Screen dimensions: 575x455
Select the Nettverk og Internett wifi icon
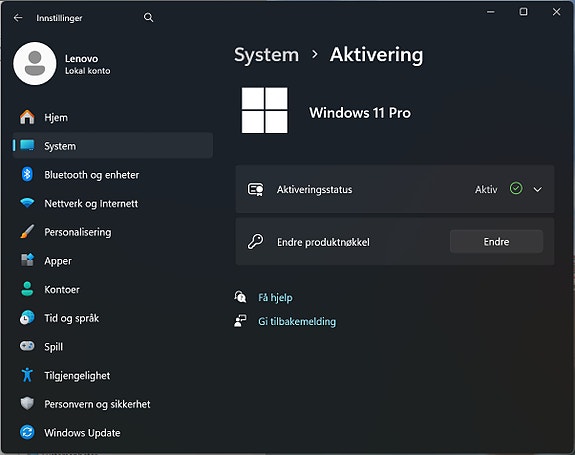[x=27, y=203]
